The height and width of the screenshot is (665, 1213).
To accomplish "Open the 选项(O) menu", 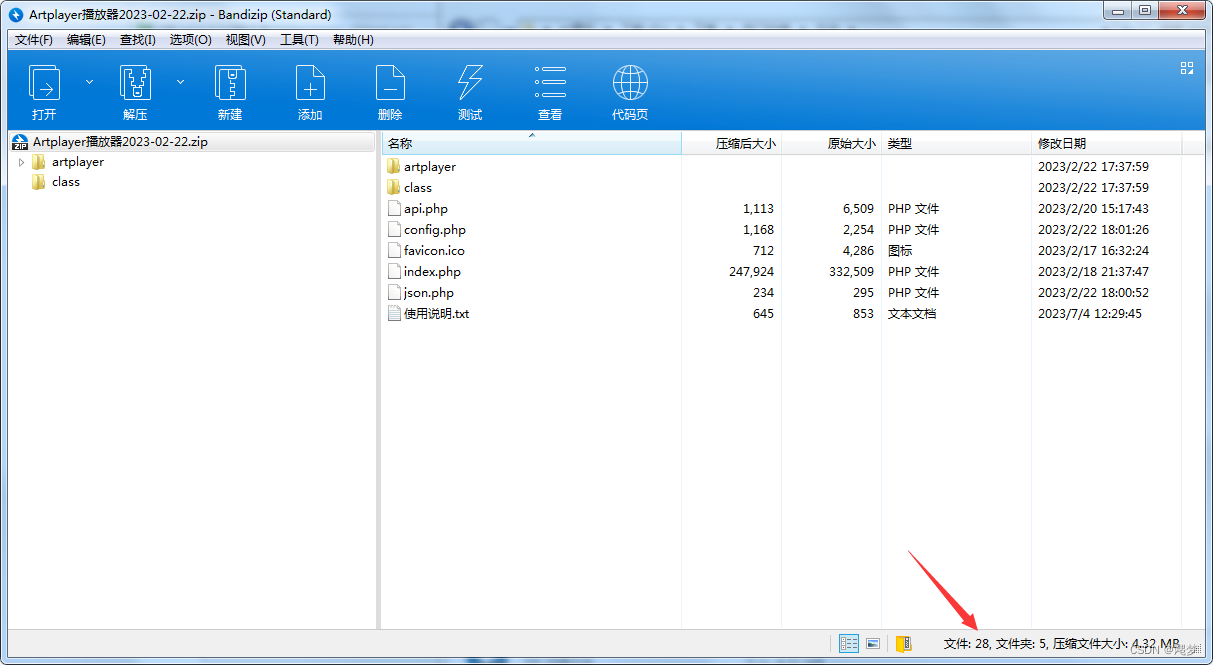I will tap(190, 40).
